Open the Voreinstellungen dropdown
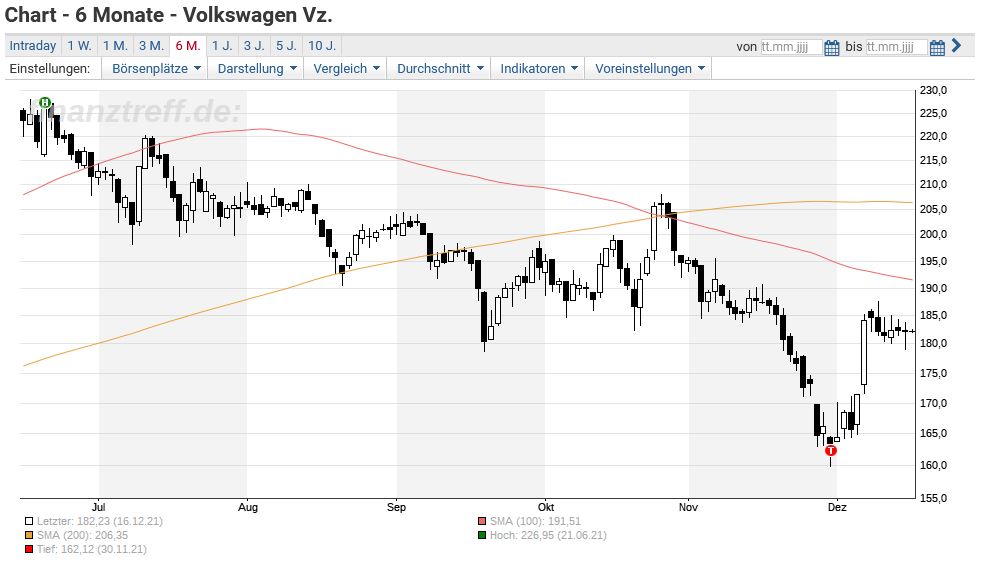The image size is (983, 563). point(649,68)
